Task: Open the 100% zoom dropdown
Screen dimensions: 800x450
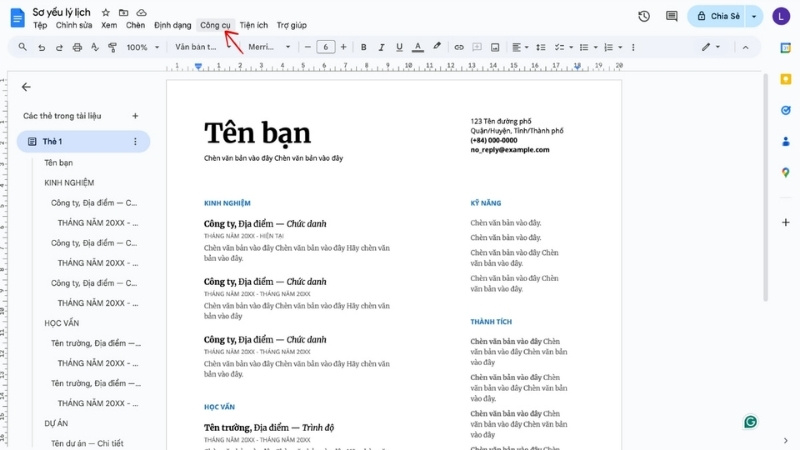Action: (x=142, y=47)
